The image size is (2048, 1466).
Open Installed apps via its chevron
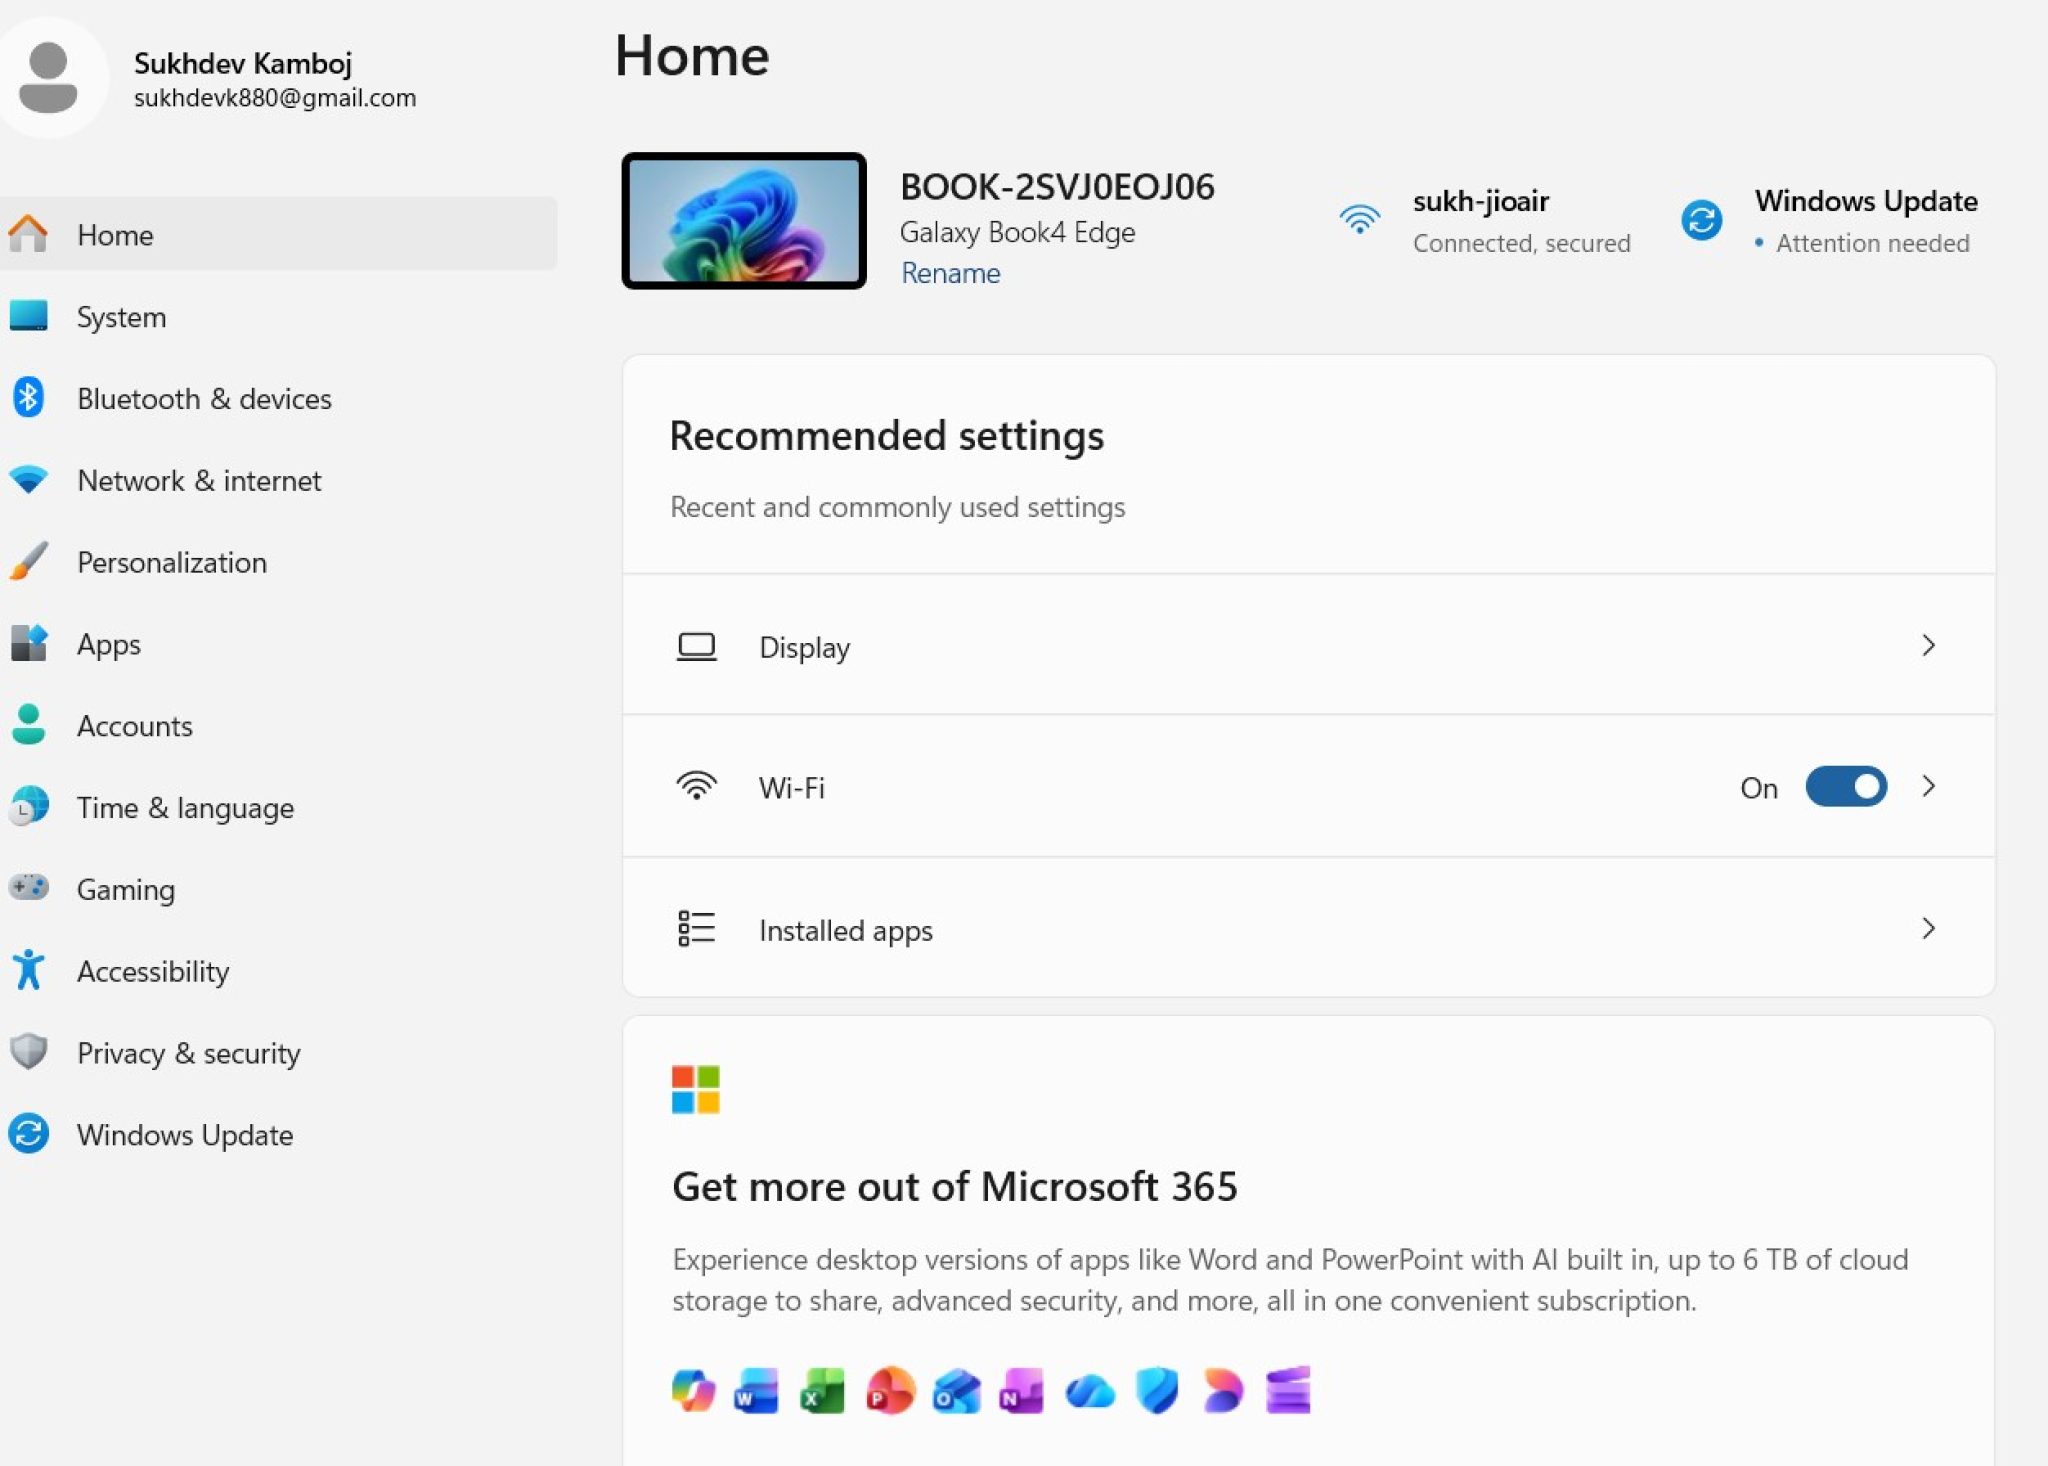tap(1928, 929)
